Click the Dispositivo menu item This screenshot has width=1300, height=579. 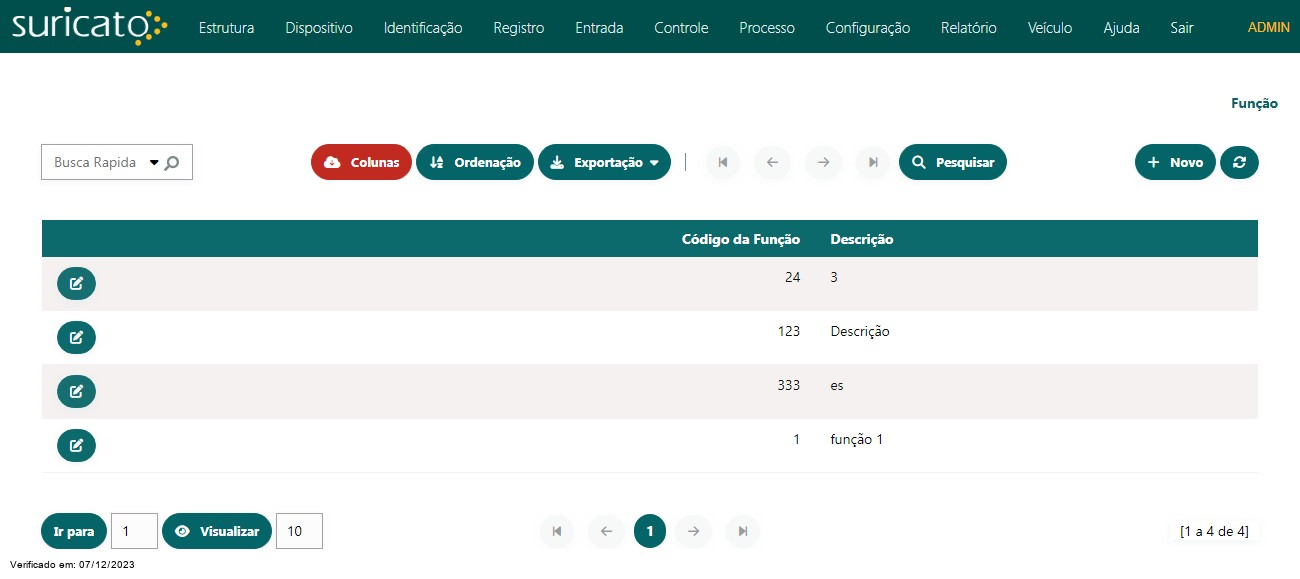click(318, 28)
